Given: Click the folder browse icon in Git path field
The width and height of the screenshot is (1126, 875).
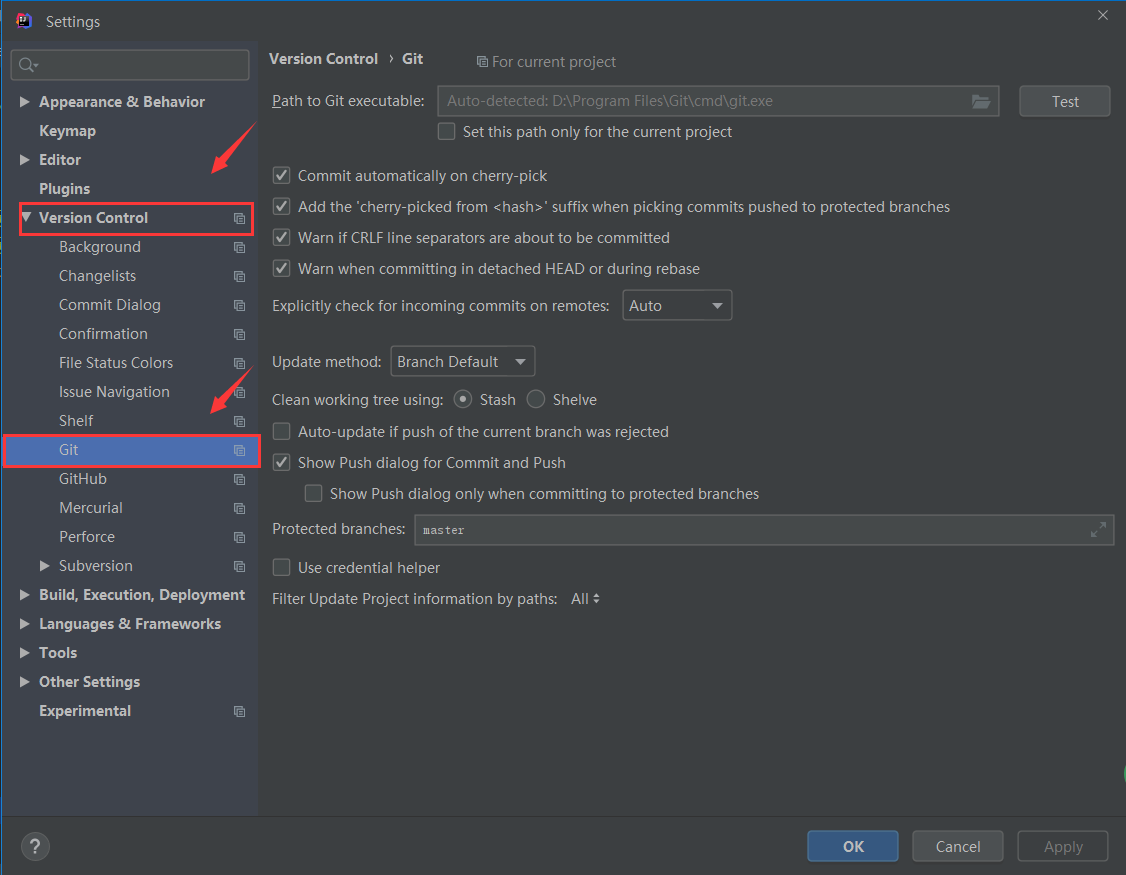Looking at the screenshot, I should click(981, 101).
